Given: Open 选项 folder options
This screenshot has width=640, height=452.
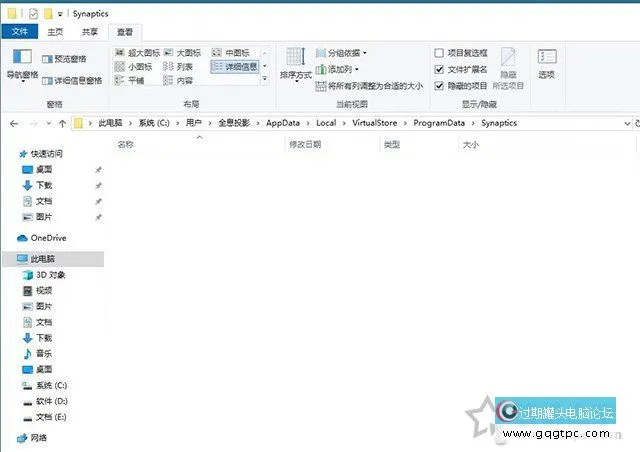Looking at the screenshot, I should (547, 64).
